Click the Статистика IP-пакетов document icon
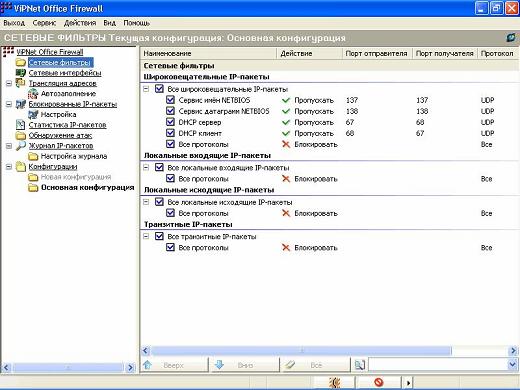Viewport: 520px width, 390px height. (x=21, y=125)
